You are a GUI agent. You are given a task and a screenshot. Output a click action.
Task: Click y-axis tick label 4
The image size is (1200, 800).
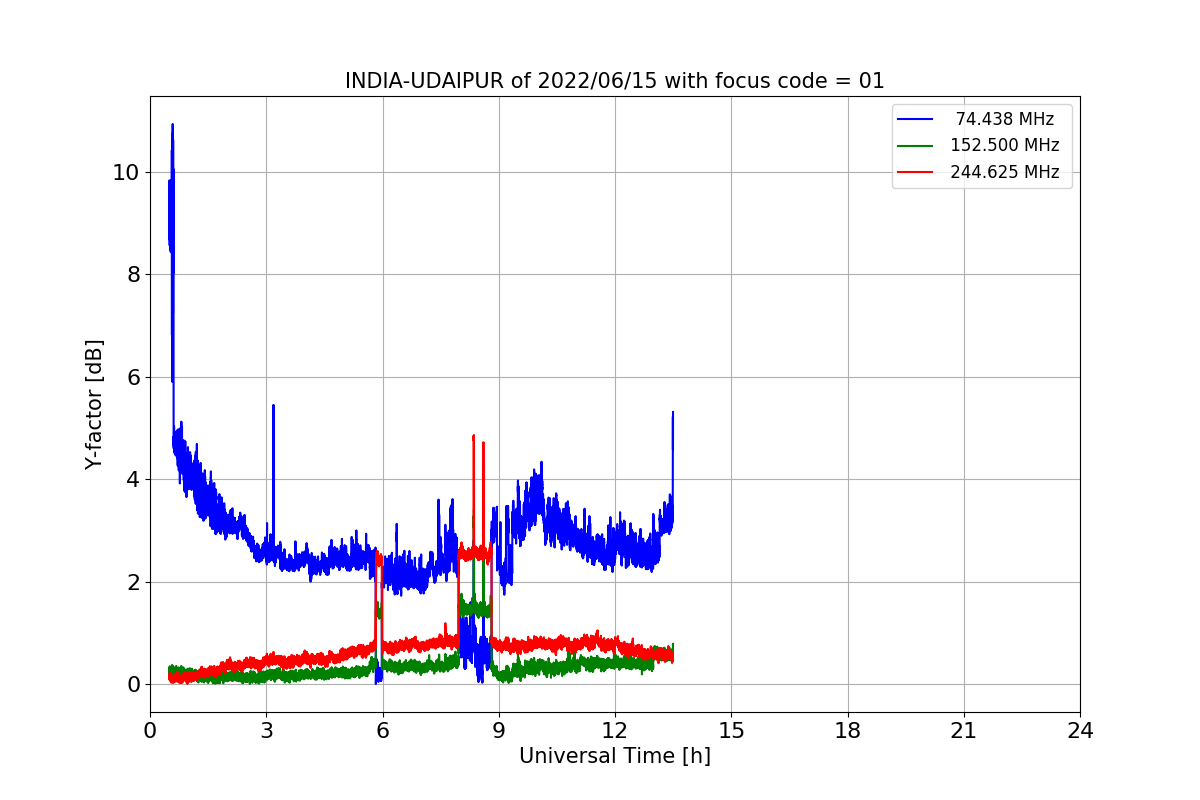click(133, 479)
